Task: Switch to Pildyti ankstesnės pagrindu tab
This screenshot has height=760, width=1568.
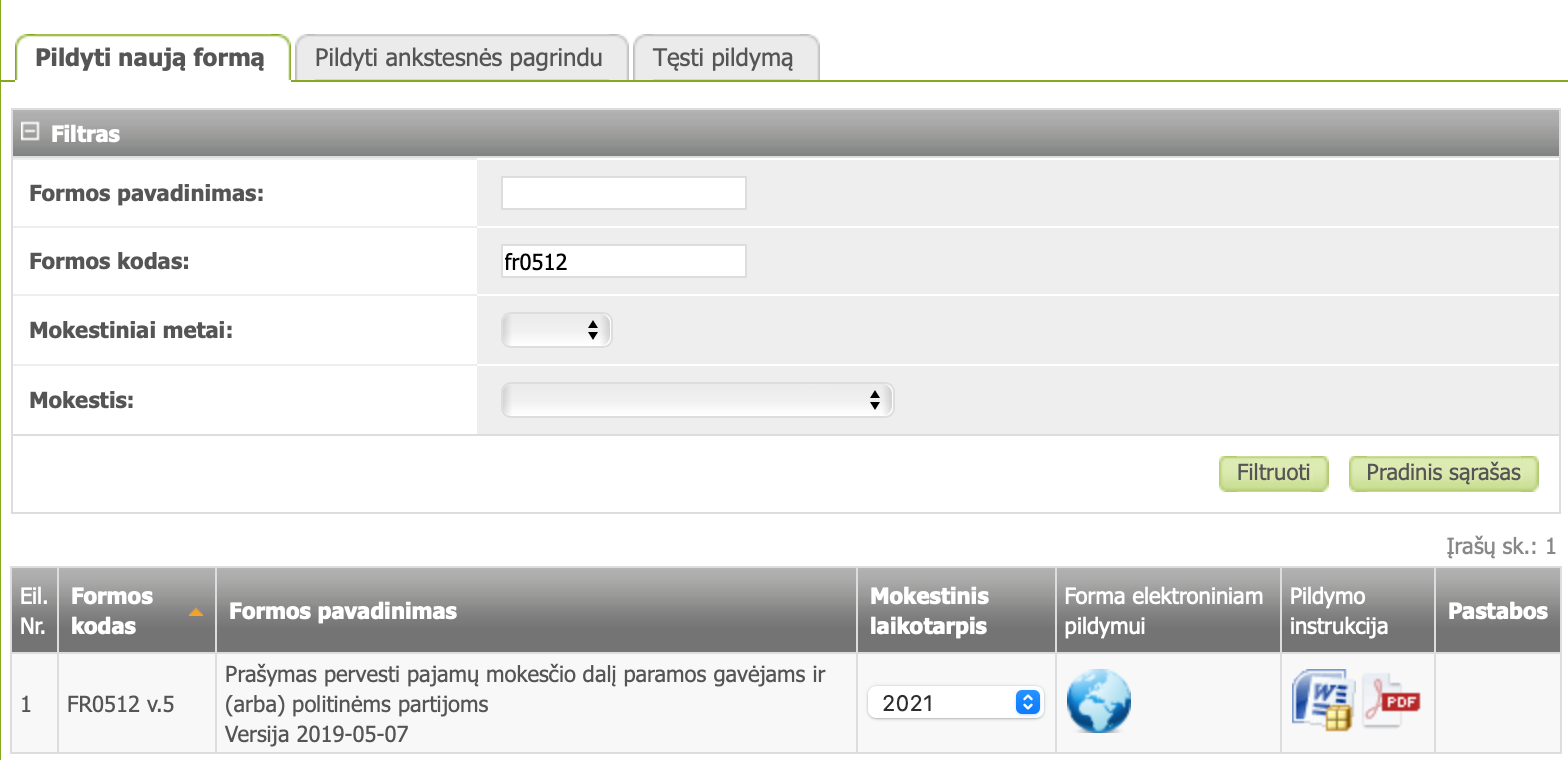Action: [x=459, y=58]
